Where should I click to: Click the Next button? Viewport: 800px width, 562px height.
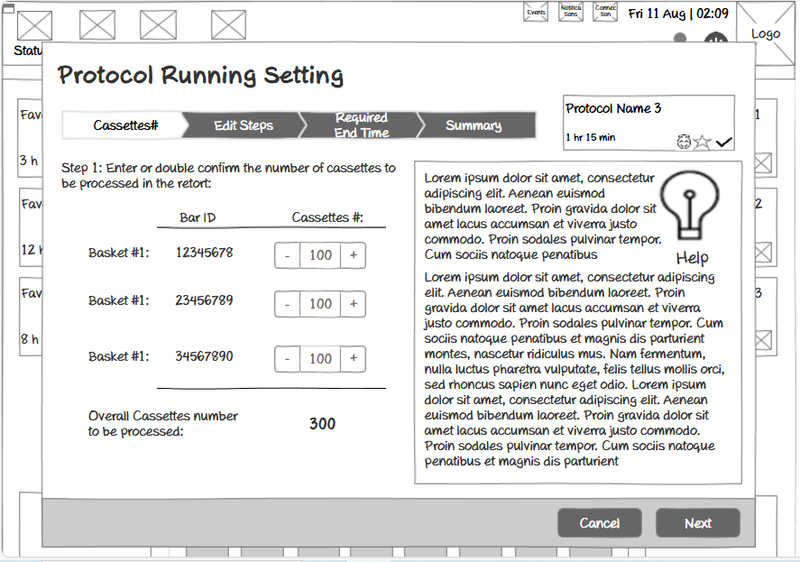[x=698, y=523]
